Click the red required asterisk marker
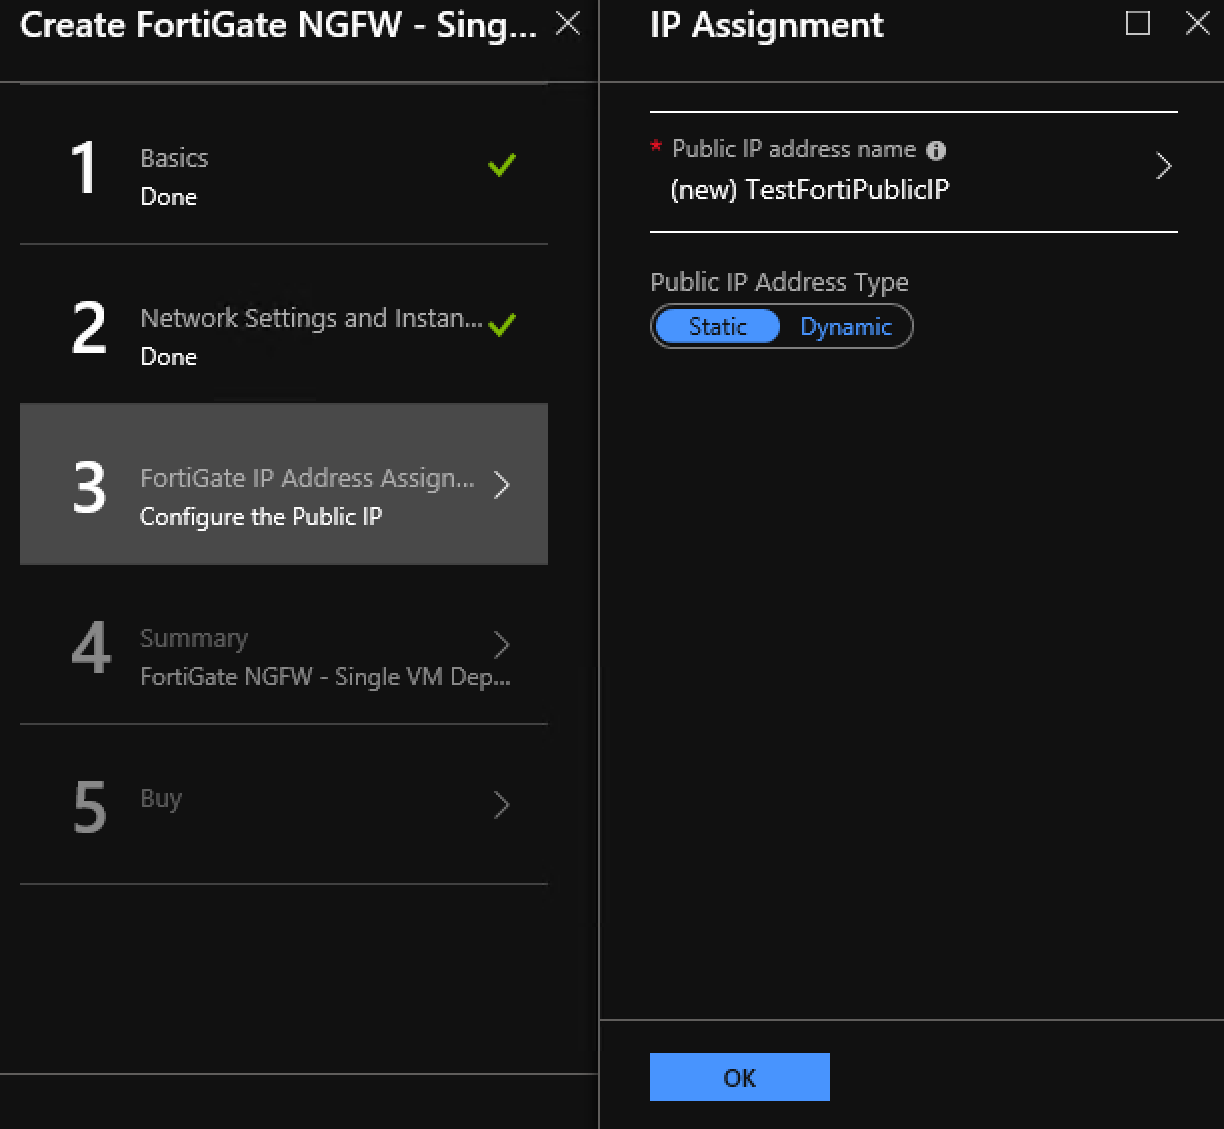Viewport: 1224px width, 1129px height. click(x=656, y=147)
